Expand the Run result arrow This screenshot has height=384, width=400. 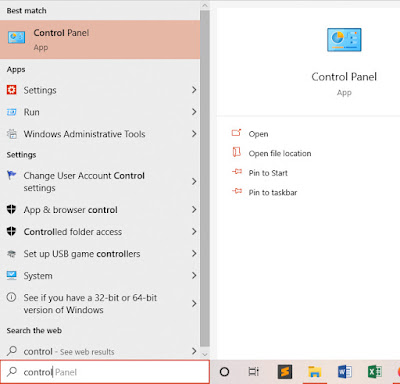pyautogui.click(x=194, y=112)
